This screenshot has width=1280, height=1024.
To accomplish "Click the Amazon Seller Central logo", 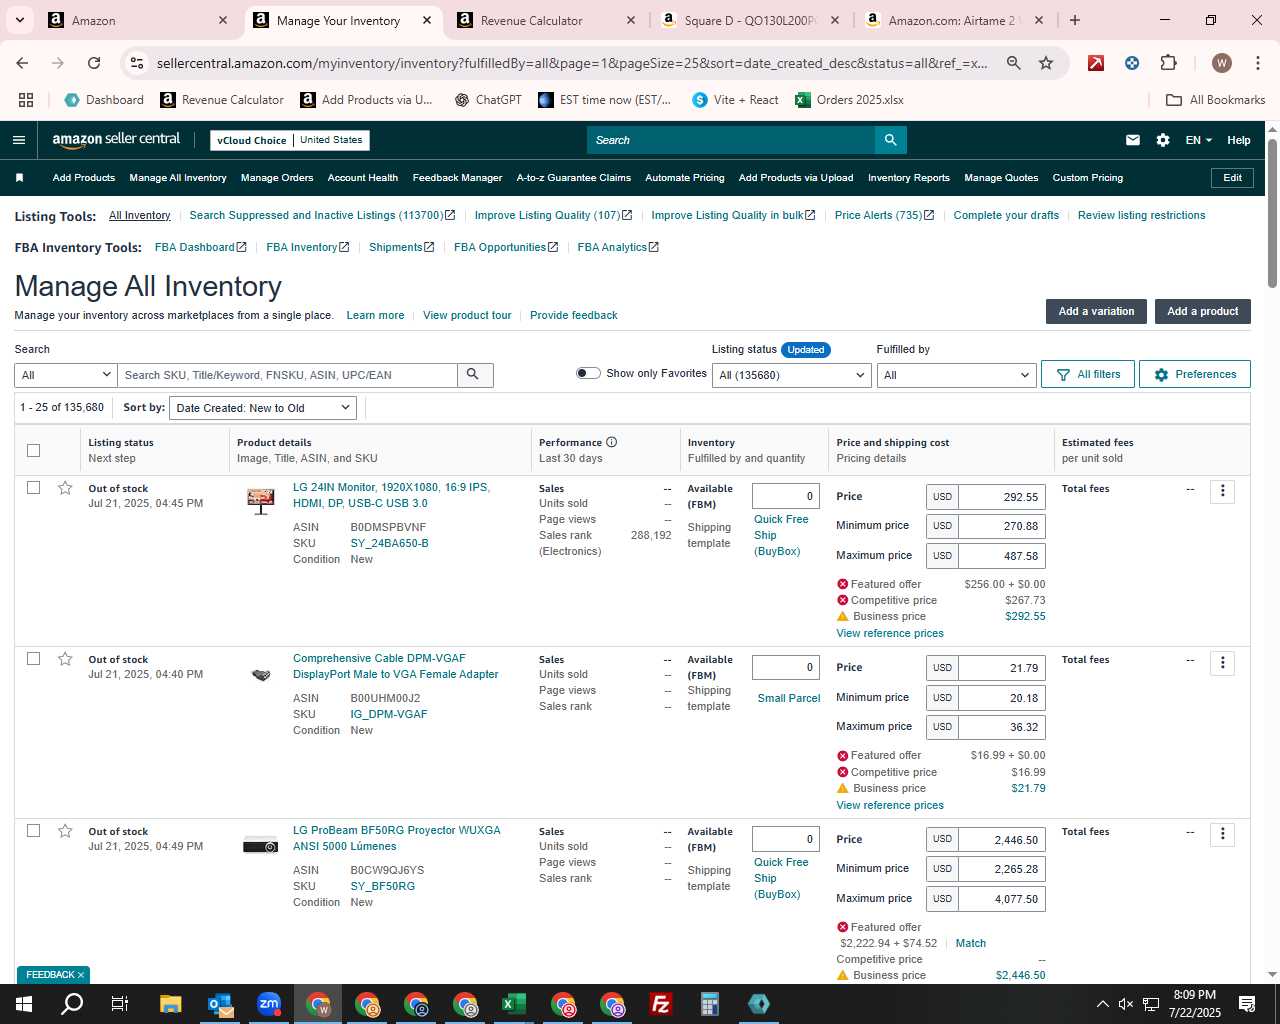I will pos(116,140).
